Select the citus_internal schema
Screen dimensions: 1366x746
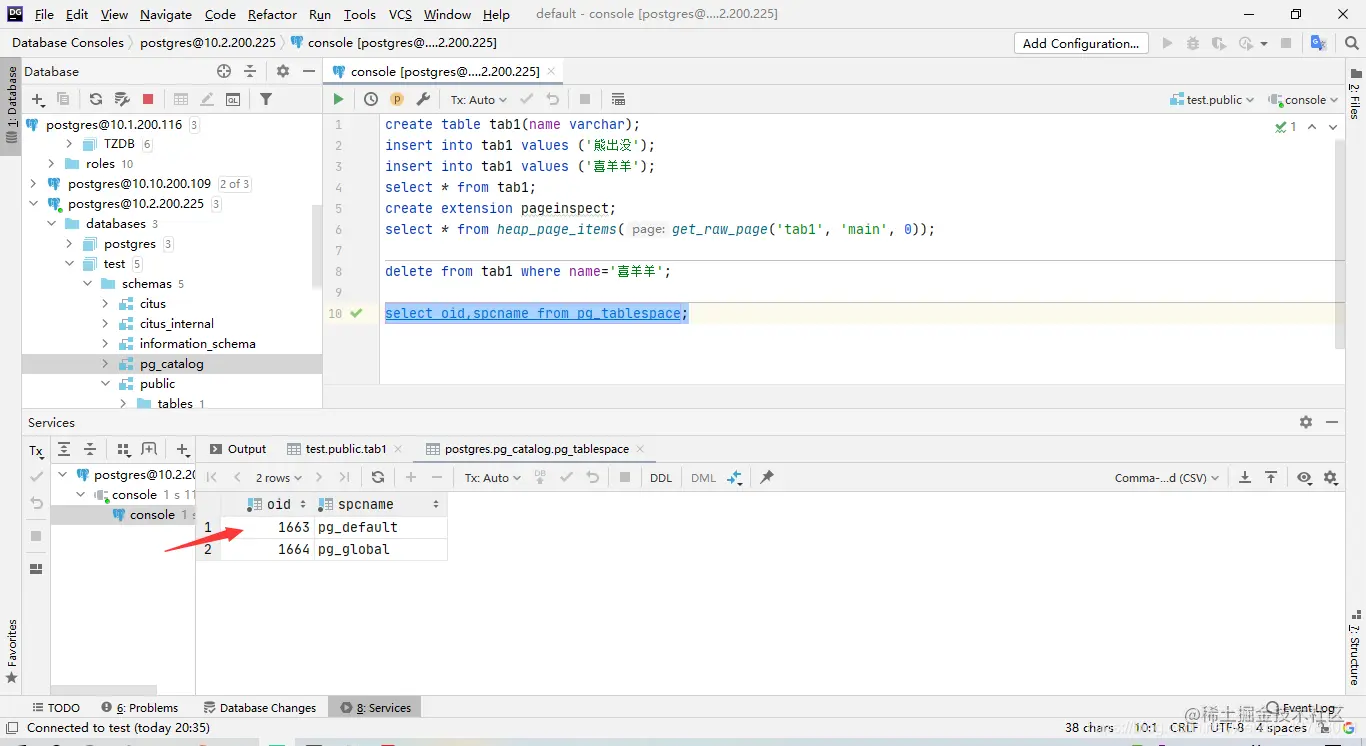(176, 323)
